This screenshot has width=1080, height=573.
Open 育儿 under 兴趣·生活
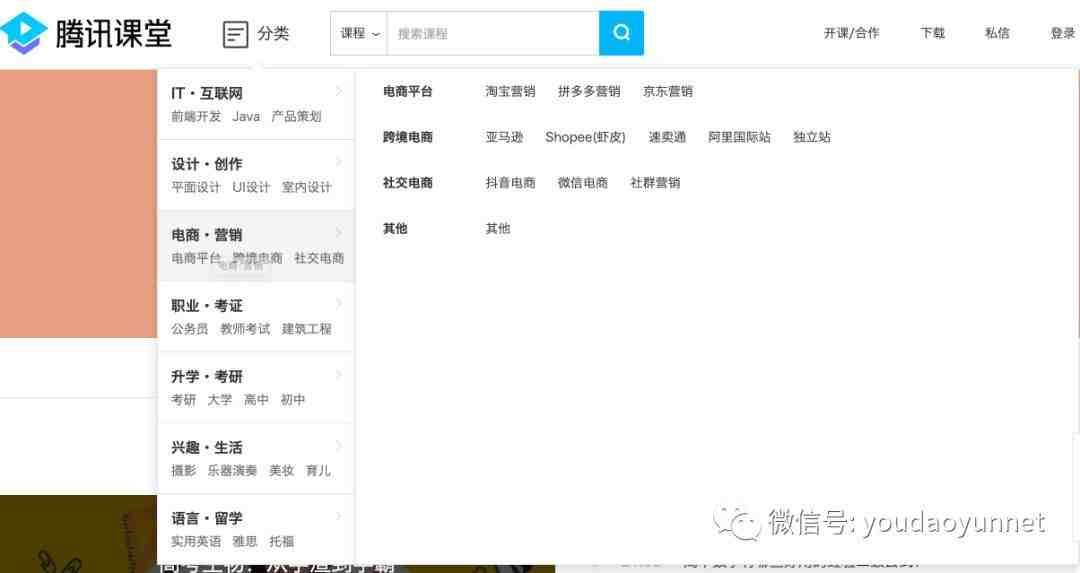pyautogui.click(x=318, y=471)
